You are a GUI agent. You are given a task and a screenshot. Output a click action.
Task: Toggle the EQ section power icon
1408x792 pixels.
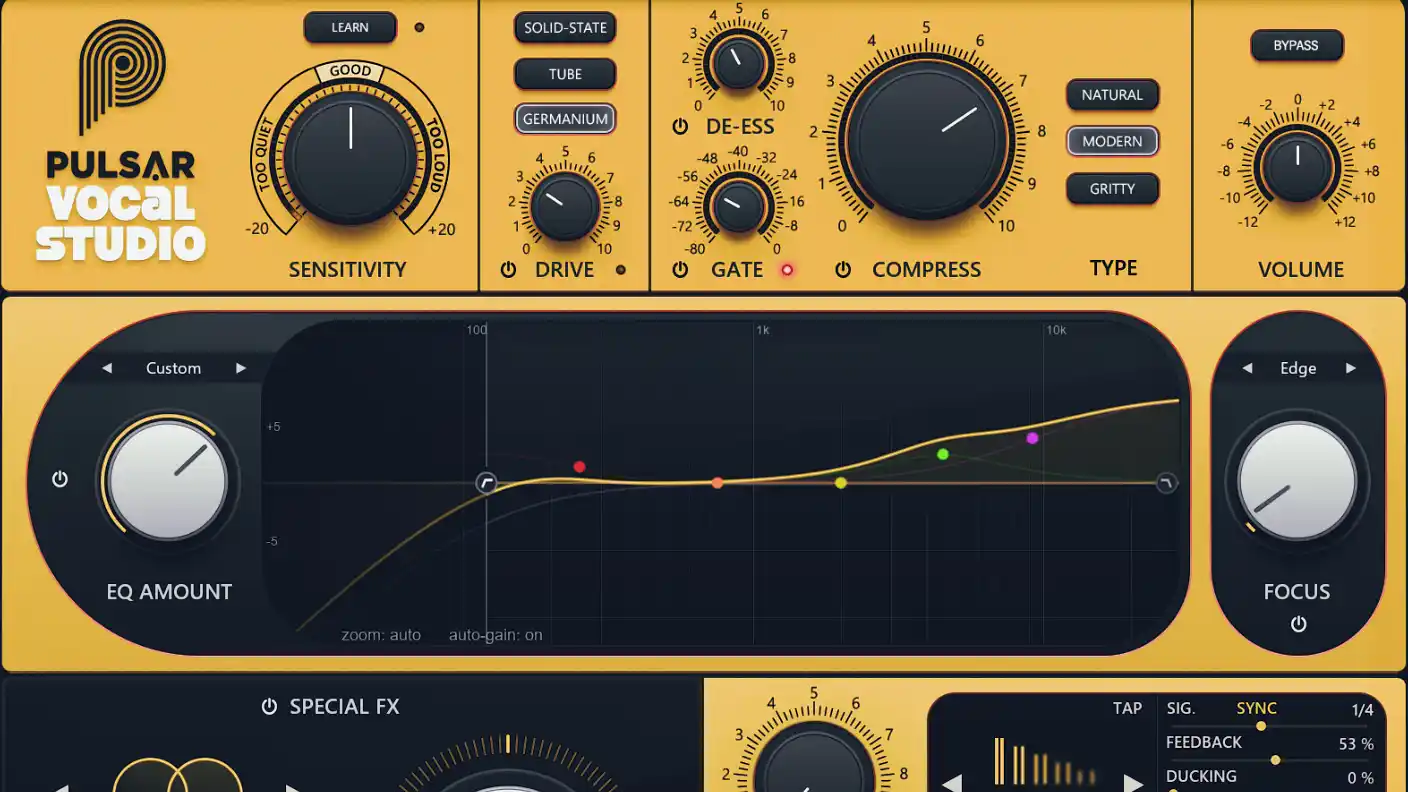(x=60, y=479)
